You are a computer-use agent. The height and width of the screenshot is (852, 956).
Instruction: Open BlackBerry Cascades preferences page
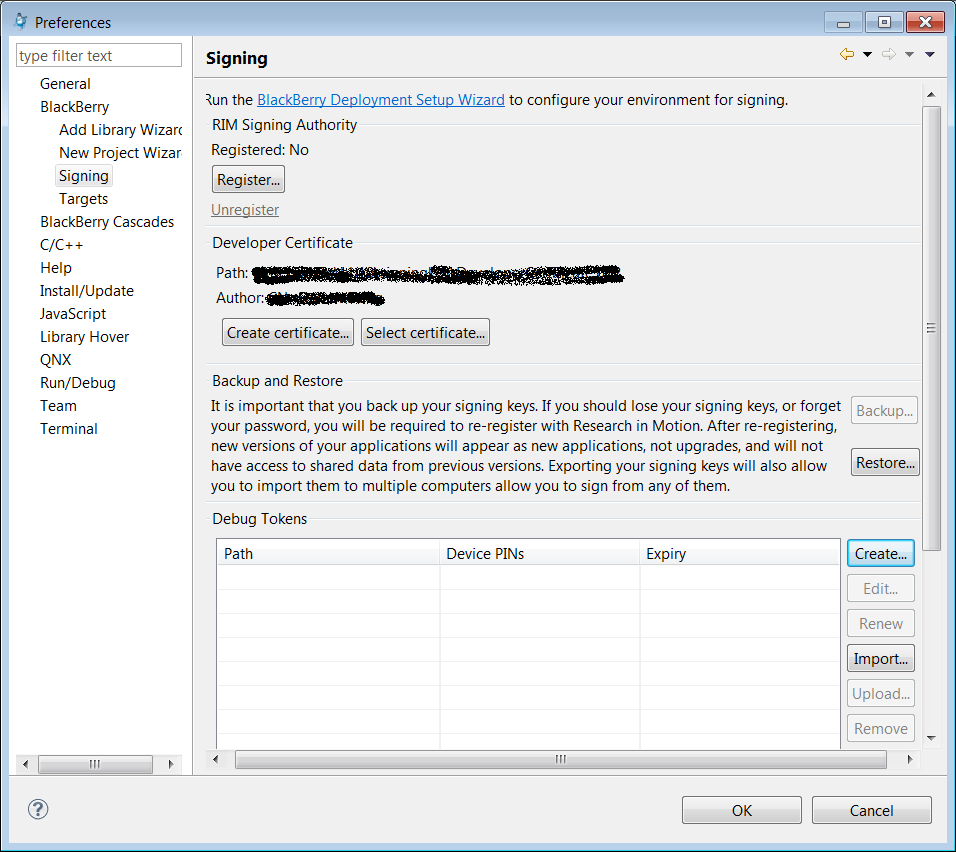107,222
